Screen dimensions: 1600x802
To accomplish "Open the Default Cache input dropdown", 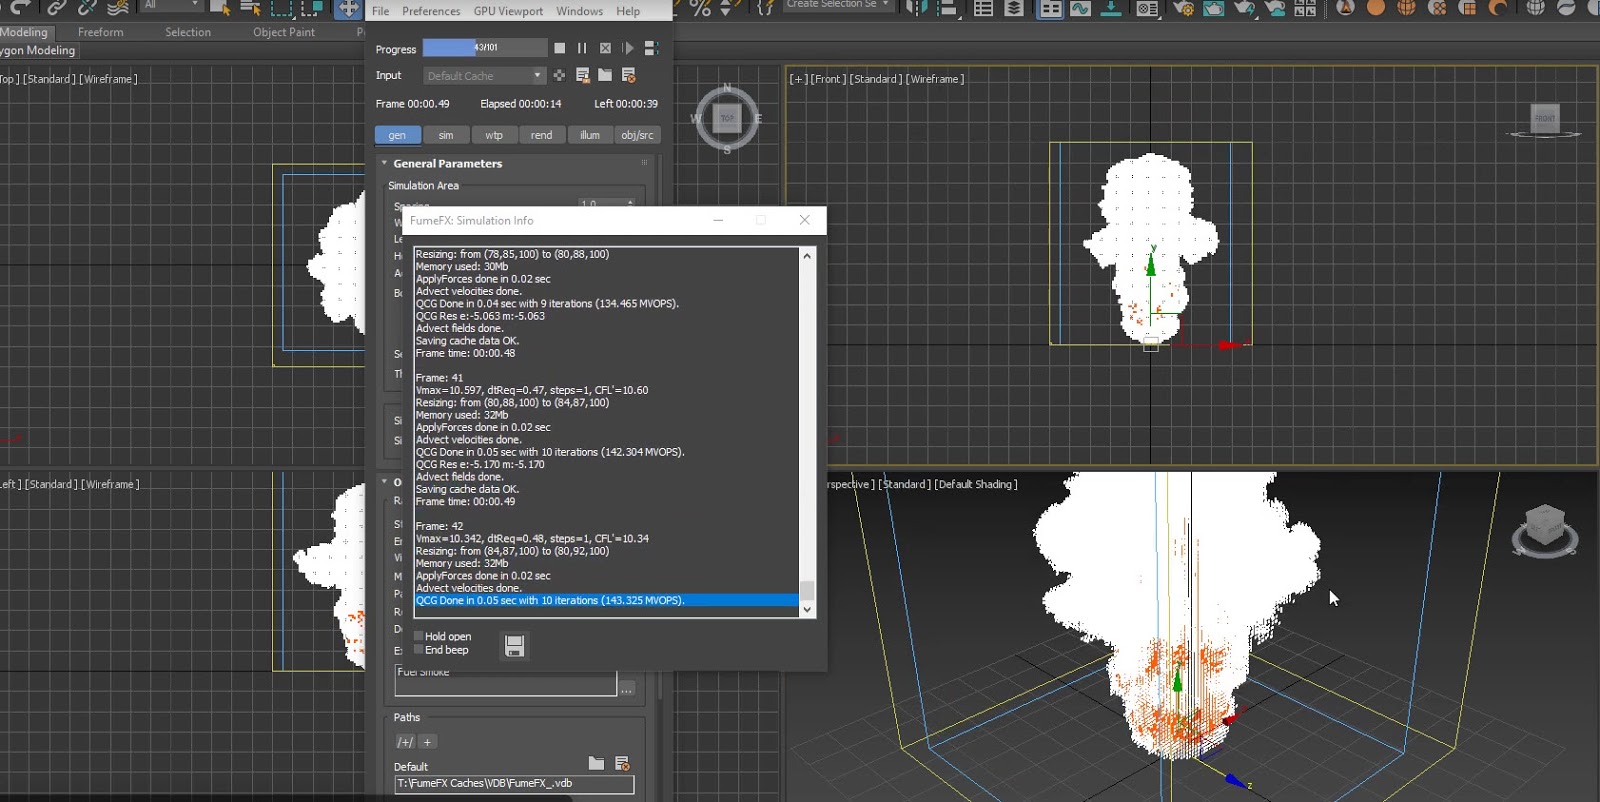I will pyautogui.click(x=484, y=76).
